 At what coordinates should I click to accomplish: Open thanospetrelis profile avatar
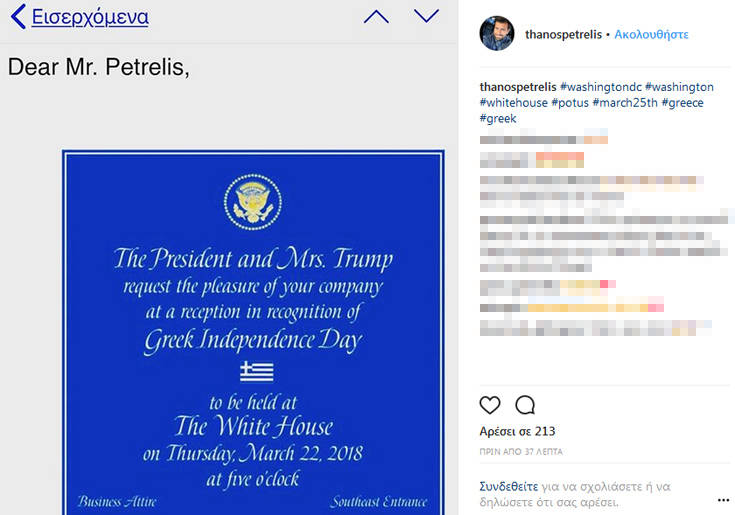[497, 34]
